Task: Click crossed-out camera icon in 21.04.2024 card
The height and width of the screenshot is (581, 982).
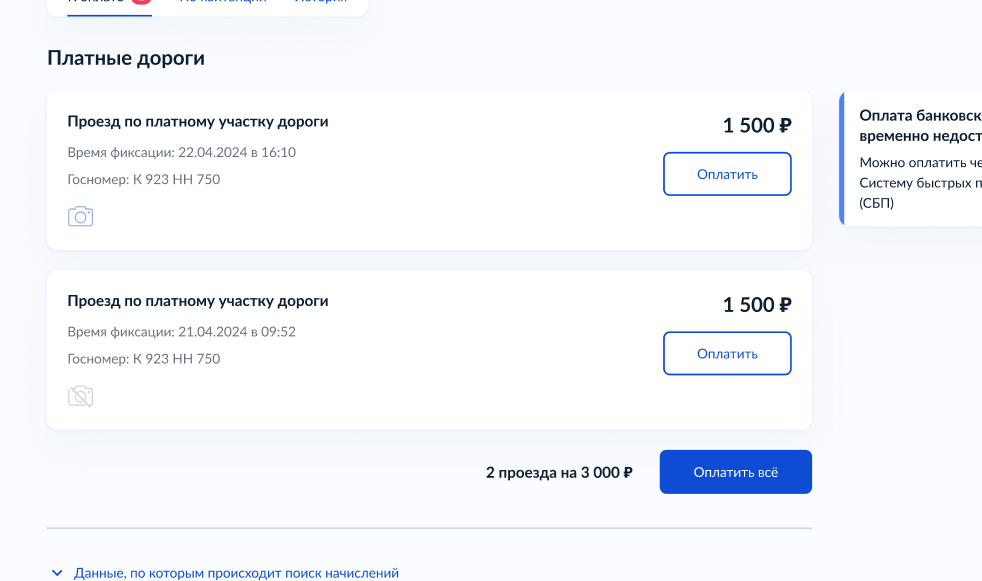Action: [80, 396]
